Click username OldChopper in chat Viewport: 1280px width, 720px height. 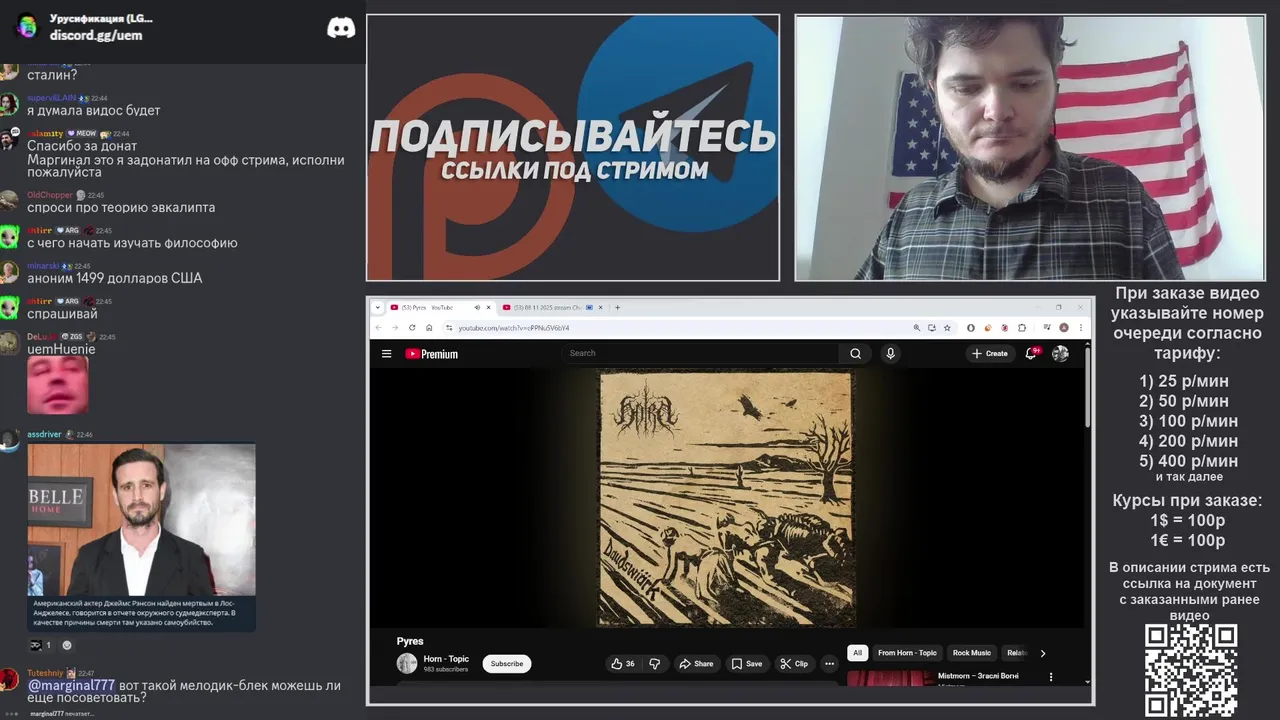(50, 195)
